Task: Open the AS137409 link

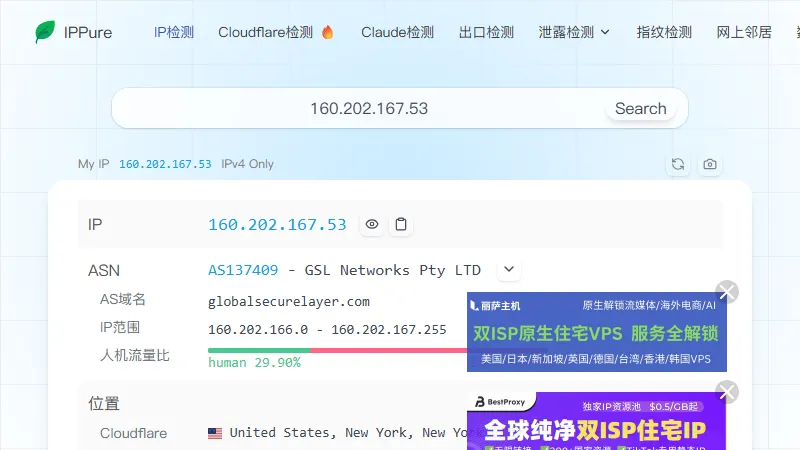Action: [243, 270]
